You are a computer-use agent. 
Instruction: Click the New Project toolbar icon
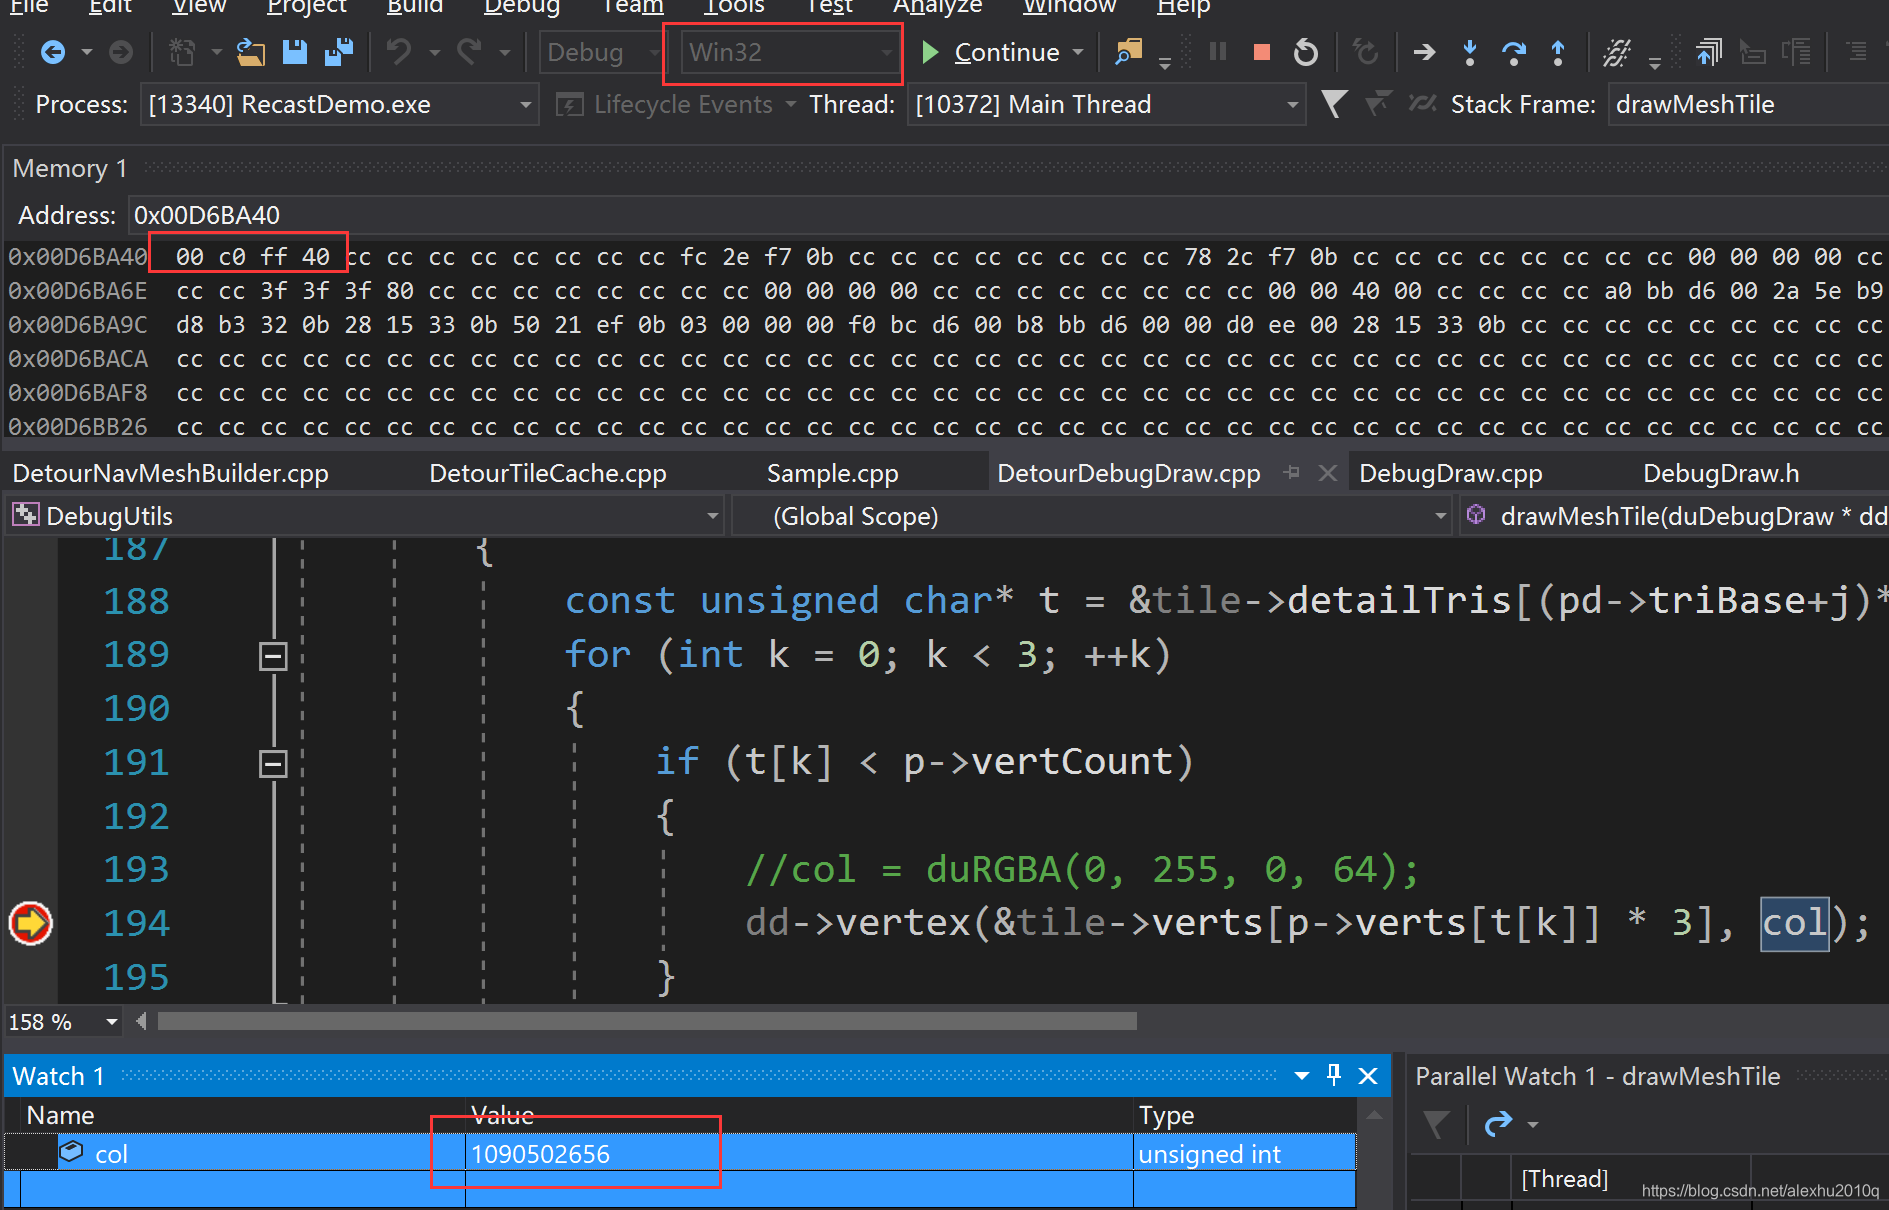click(x=181, y=52)
